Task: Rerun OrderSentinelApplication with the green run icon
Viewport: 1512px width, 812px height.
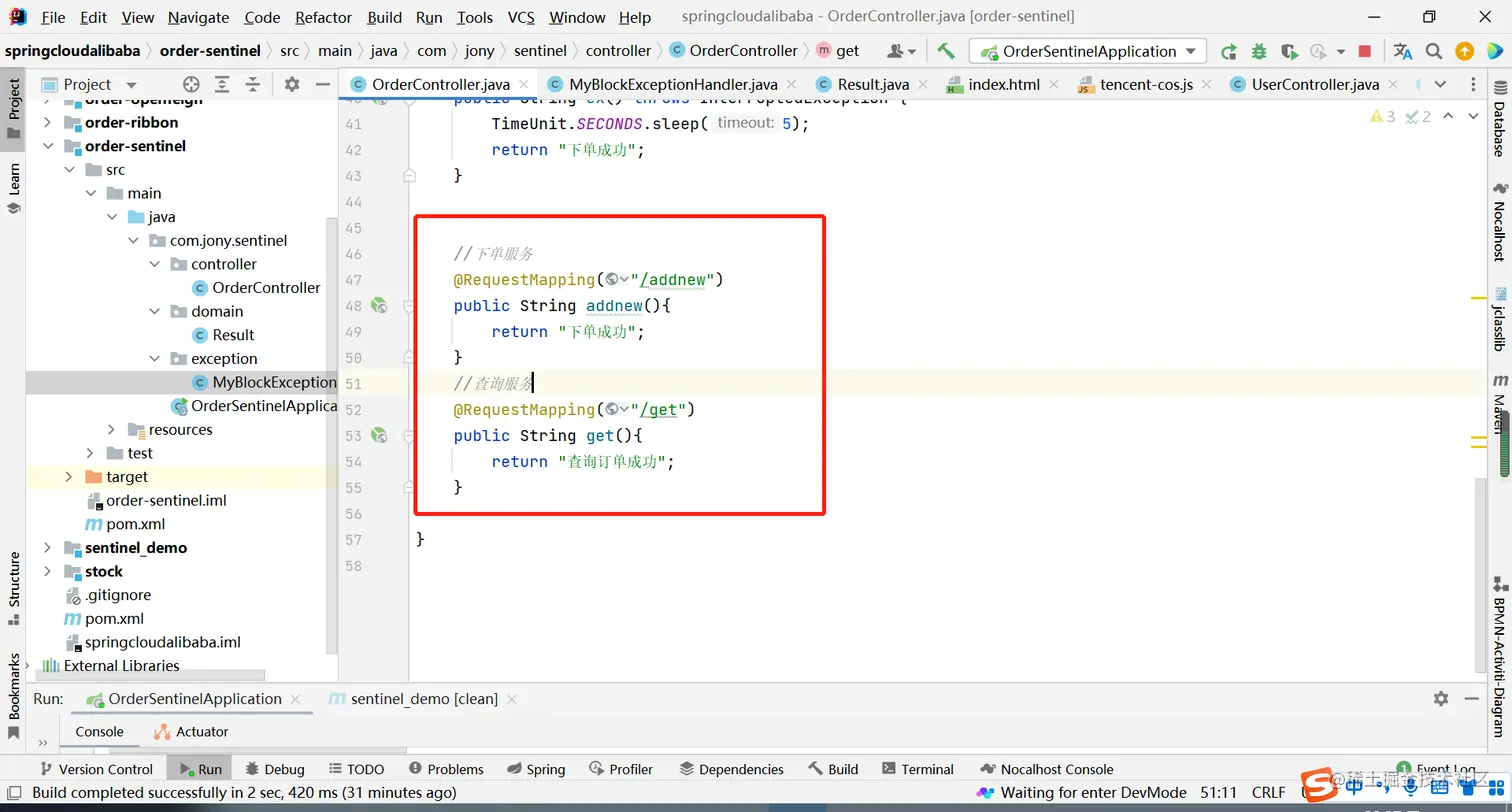Action: pyautogui.click(x=1228, y=51)
